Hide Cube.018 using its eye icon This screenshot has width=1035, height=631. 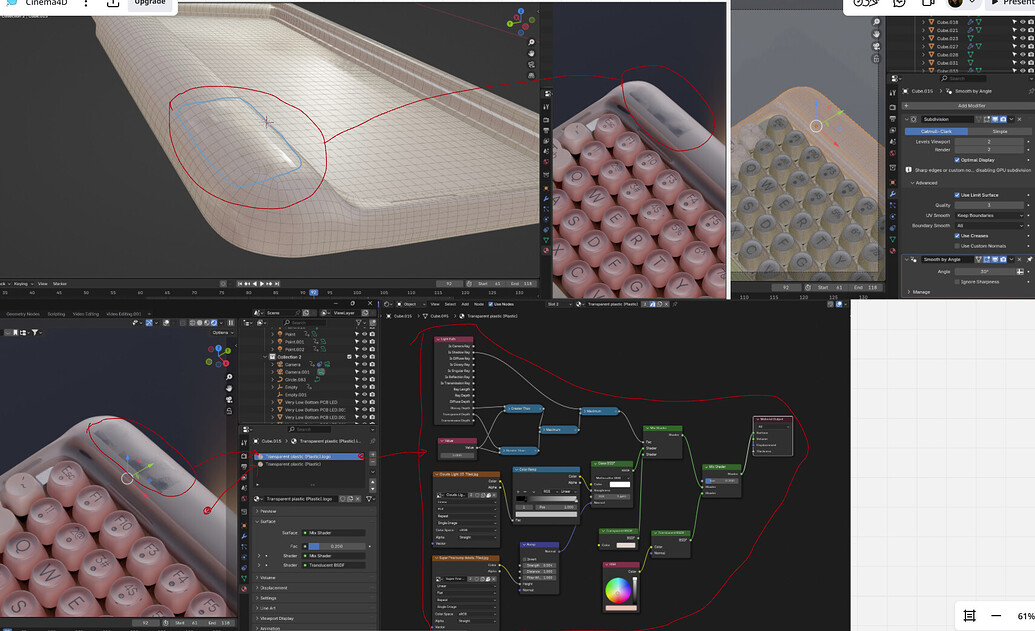[x=1022, y=22]
